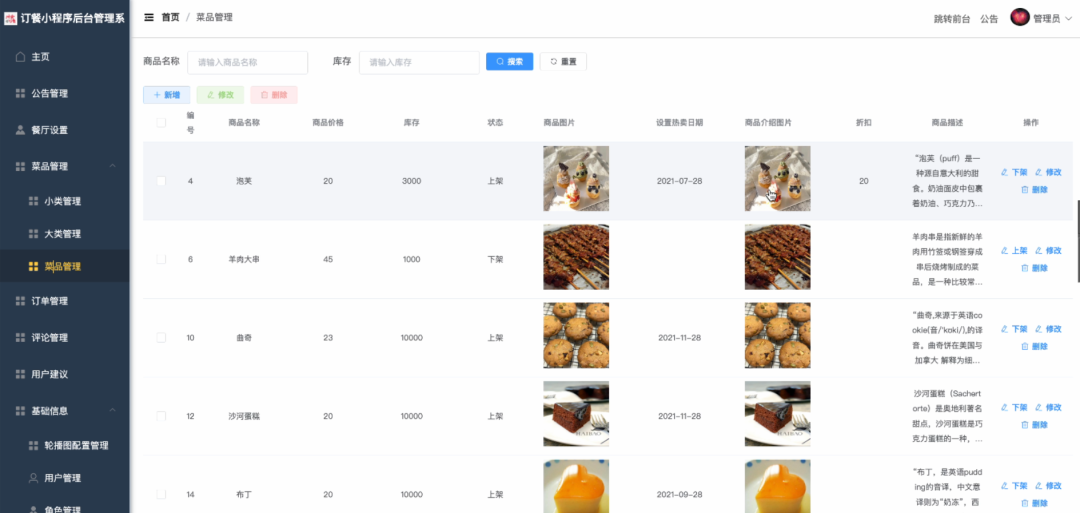Tick the checkbox for row 羊肉大串
Image resolution: width=1080 pixels, height=513 pixels.
pyautogui.click(x=161, y=260)
